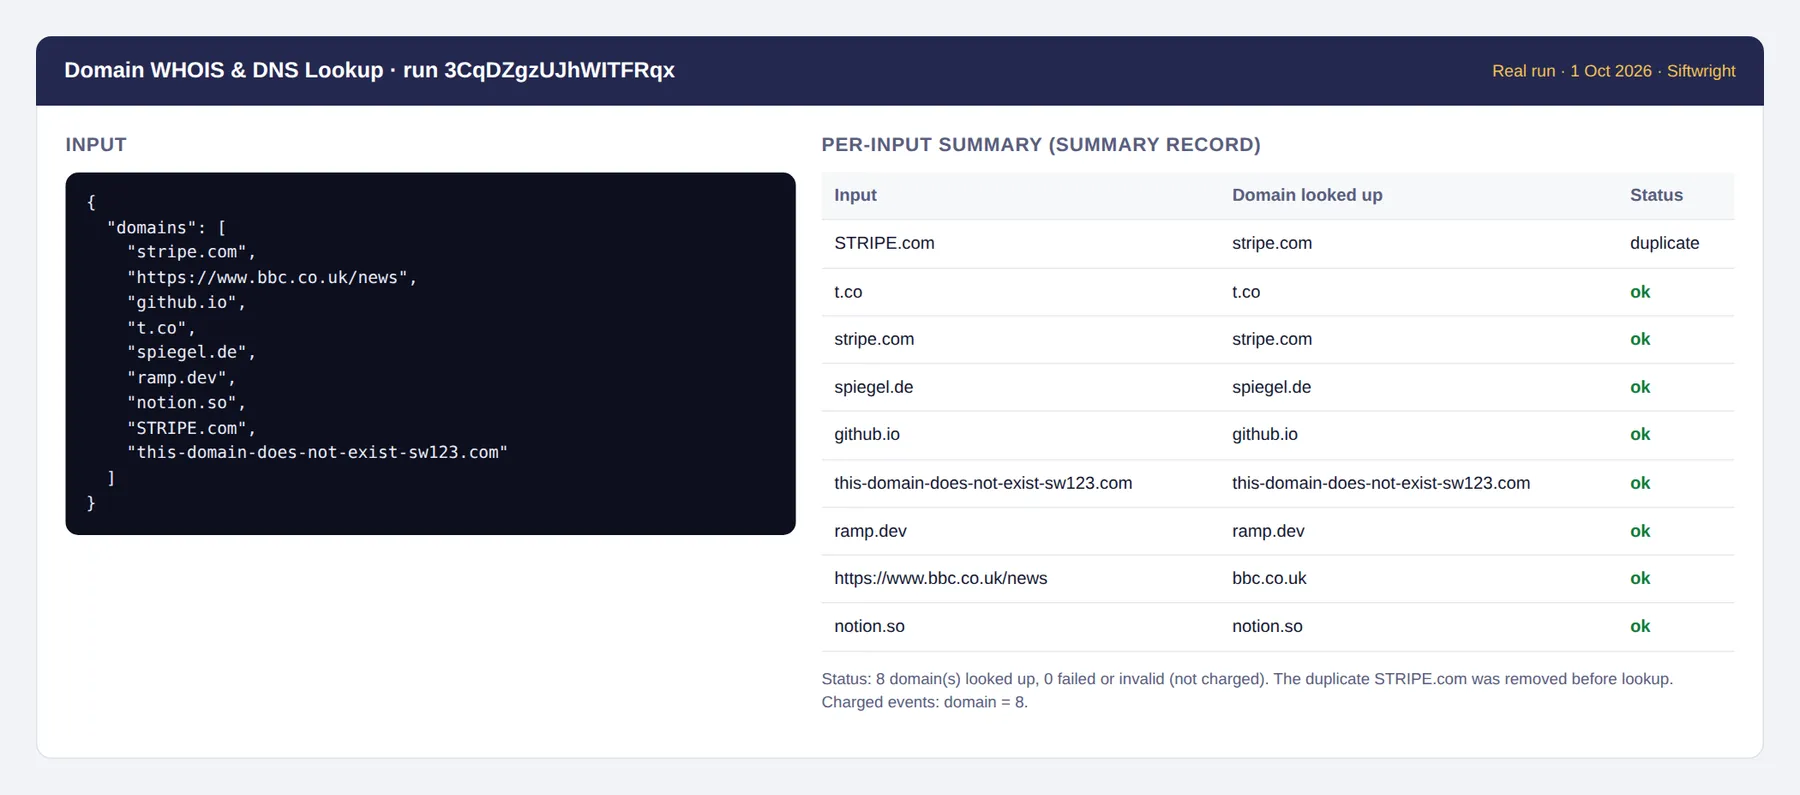Viewport: 1800px width, 795px height.
Task: Click the 'INPUT' section heading
Action: click(x=96, y=144)
